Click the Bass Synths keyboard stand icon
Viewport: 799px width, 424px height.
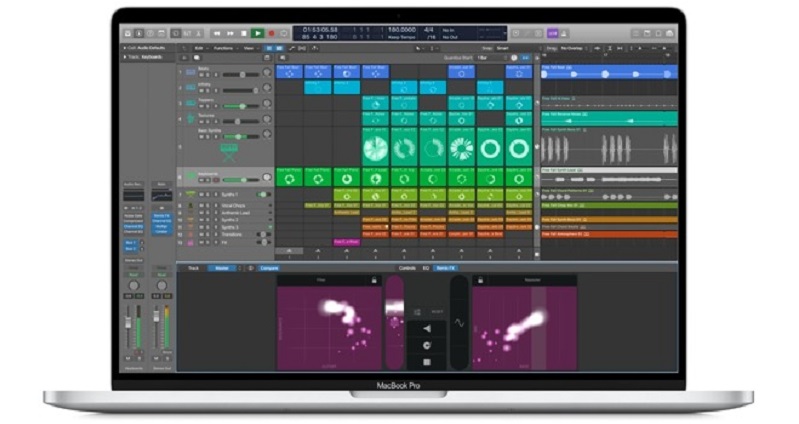coord(228,152)
